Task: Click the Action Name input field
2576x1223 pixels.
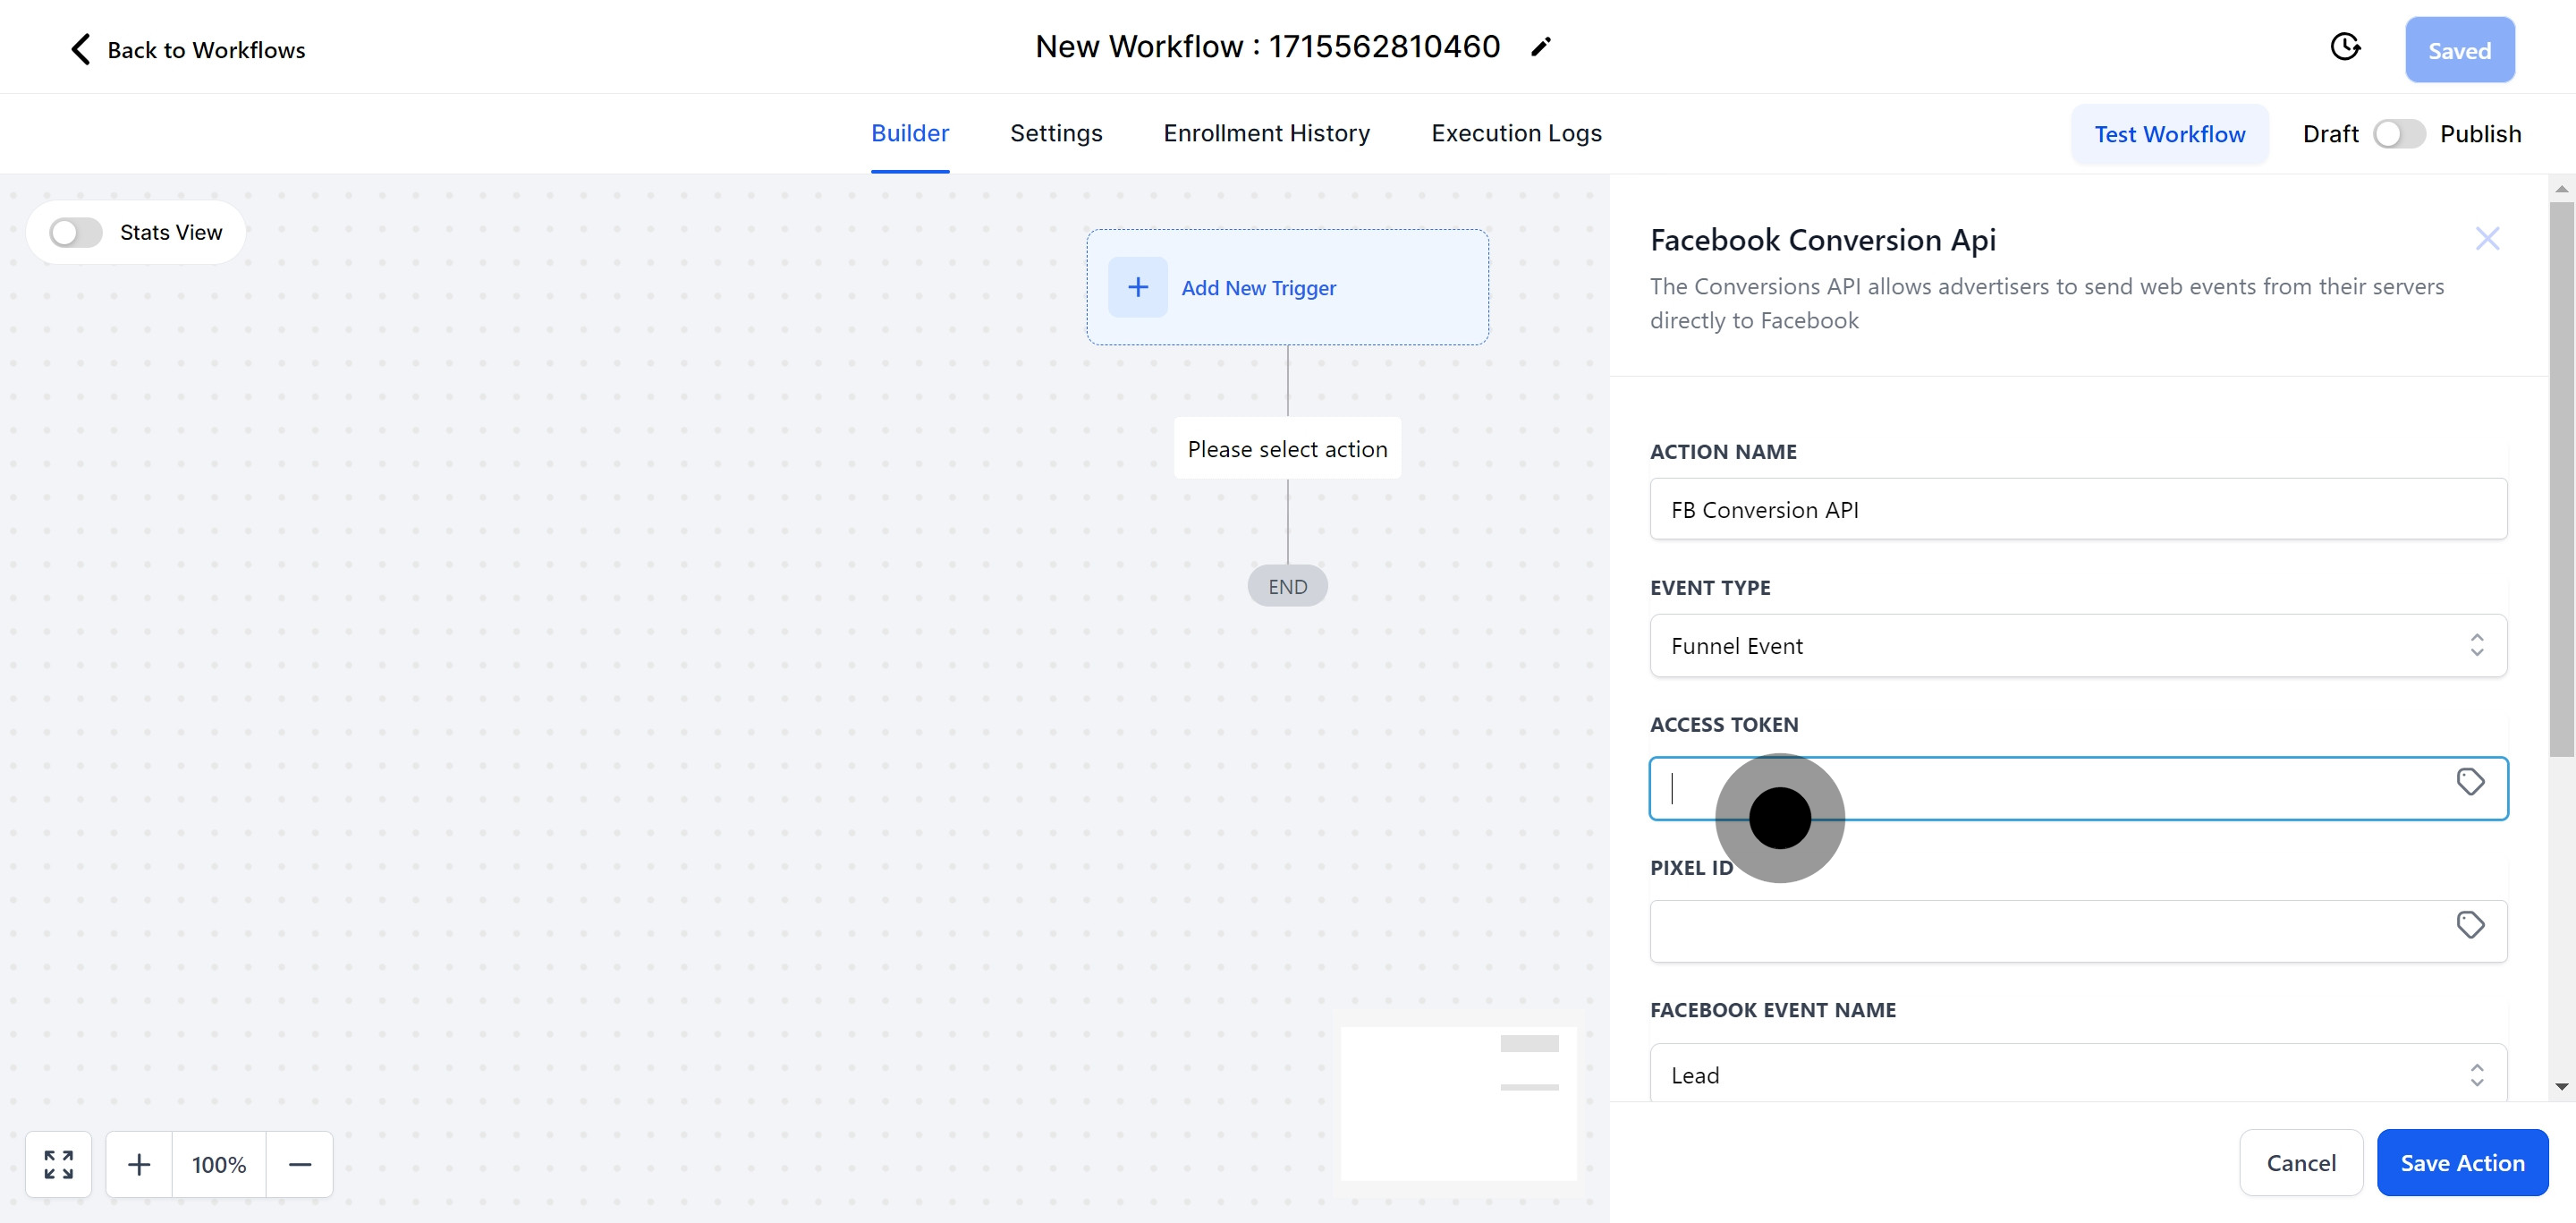Action: coord(2077,510)
